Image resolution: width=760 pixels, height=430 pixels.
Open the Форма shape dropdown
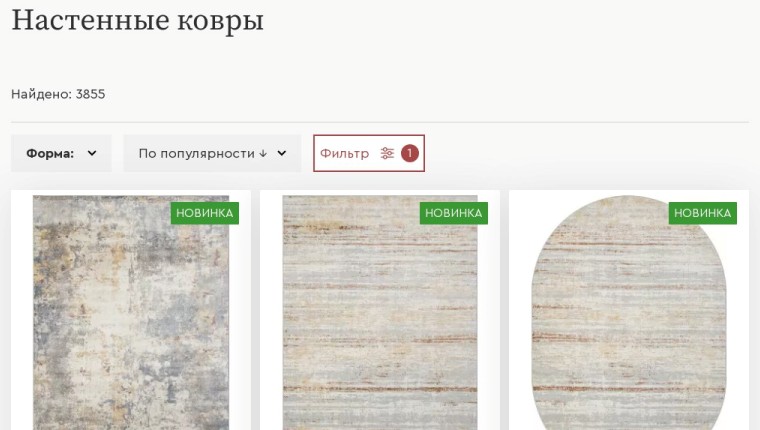click(x=61, y=153)
